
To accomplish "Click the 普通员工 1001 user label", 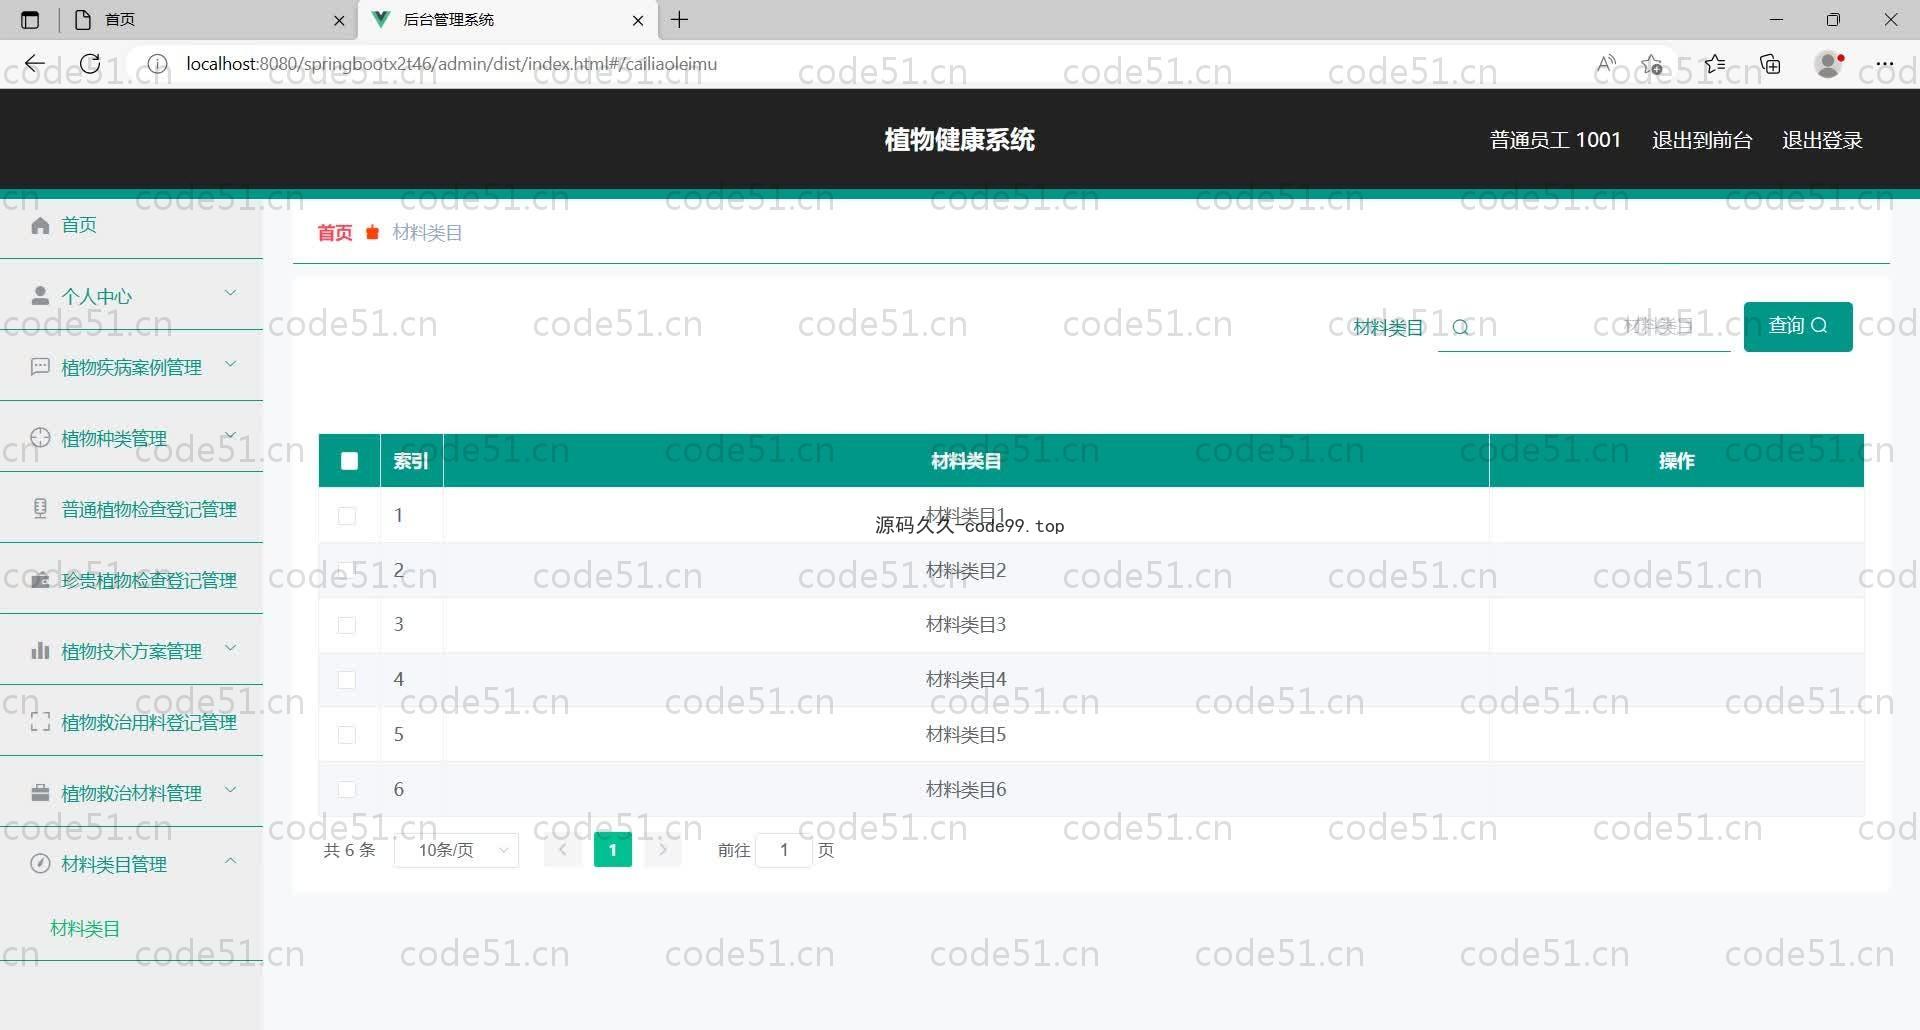I will point(1555,140).
